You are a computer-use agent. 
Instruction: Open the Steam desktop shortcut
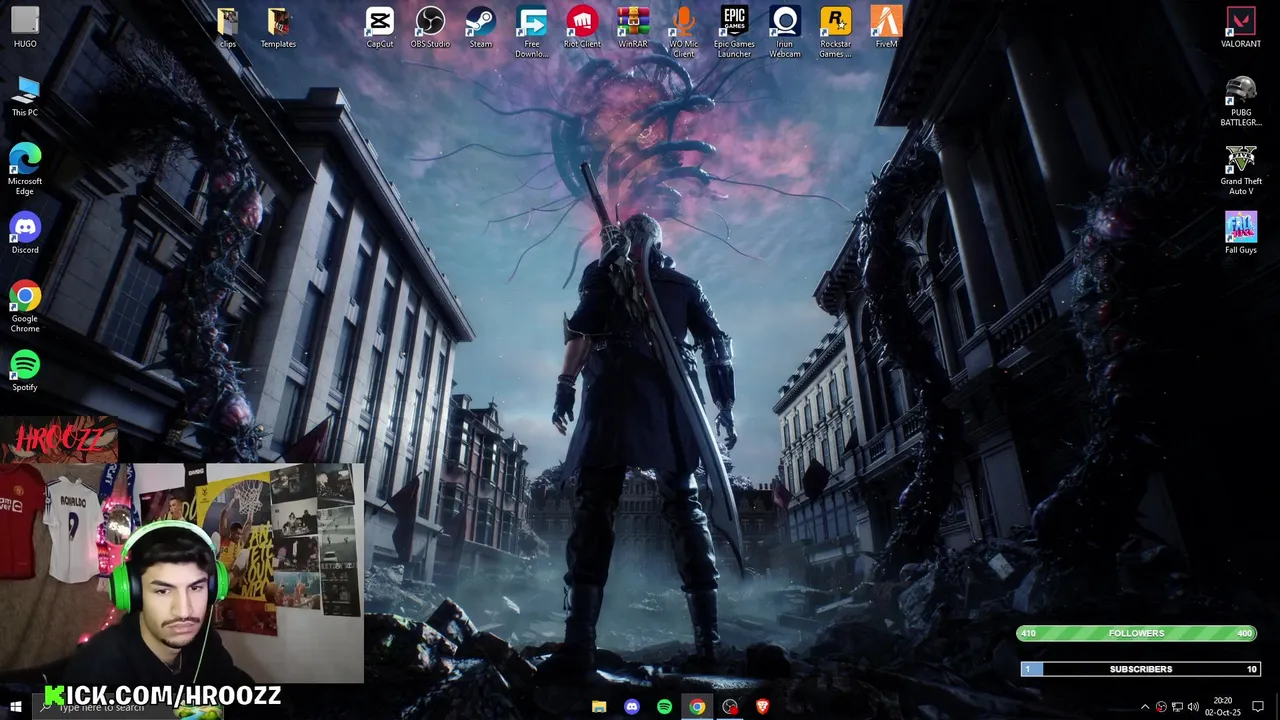[x=481, y=28]
